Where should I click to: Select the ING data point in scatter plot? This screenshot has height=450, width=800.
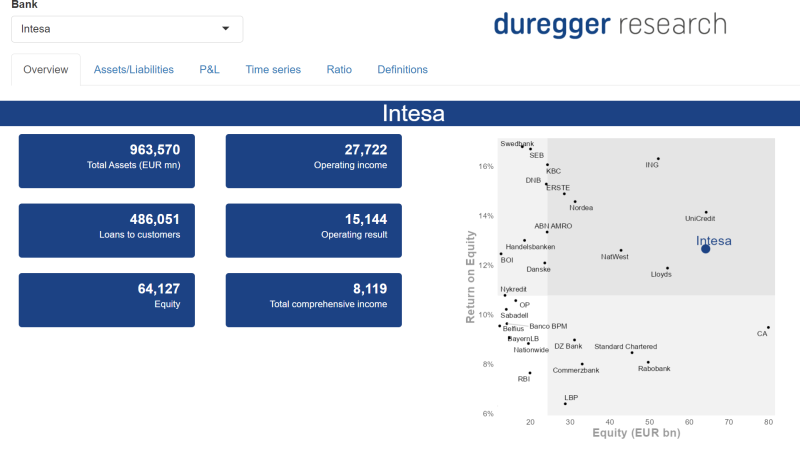click(x=658, y=158)
